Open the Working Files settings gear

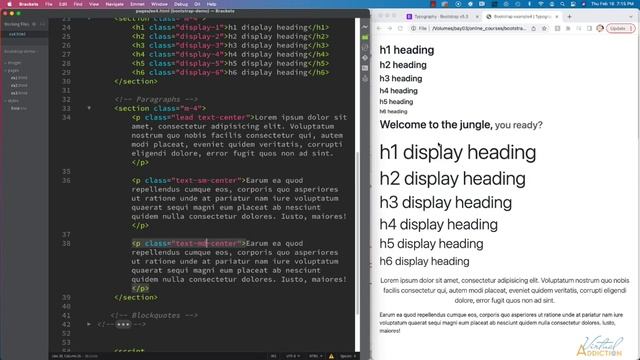[34, 24]
